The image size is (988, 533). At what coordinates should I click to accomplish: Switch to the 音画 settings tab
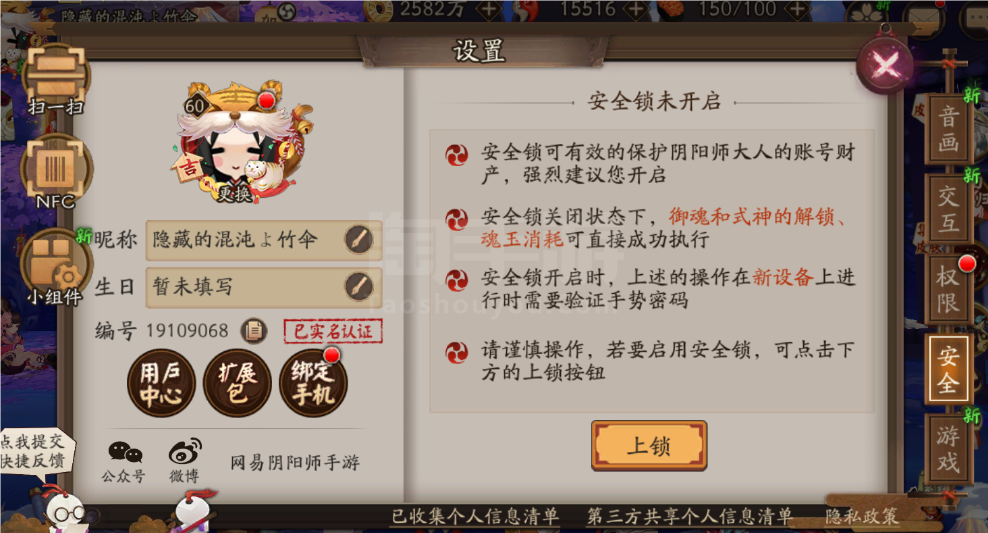tap(948, 129)
